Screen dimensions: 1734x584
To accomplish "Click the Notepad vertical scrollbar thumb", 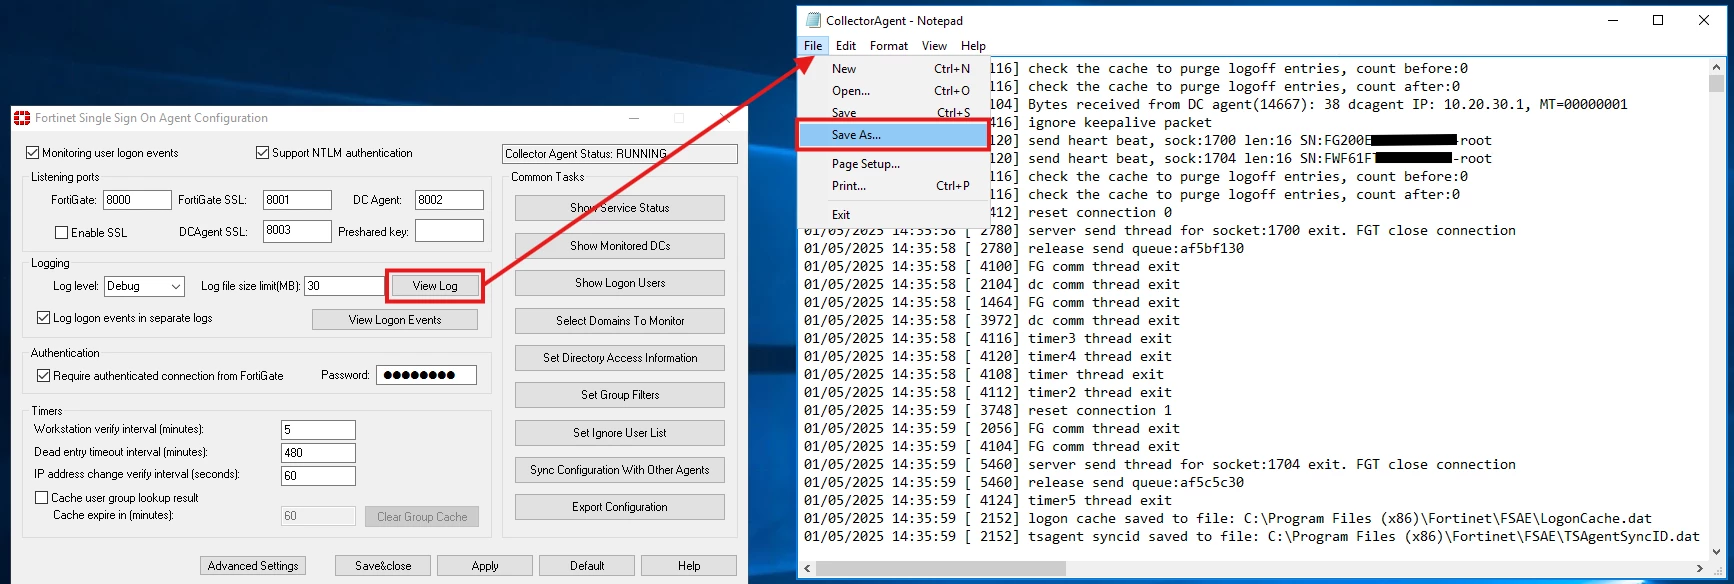I will point(1717,84).
